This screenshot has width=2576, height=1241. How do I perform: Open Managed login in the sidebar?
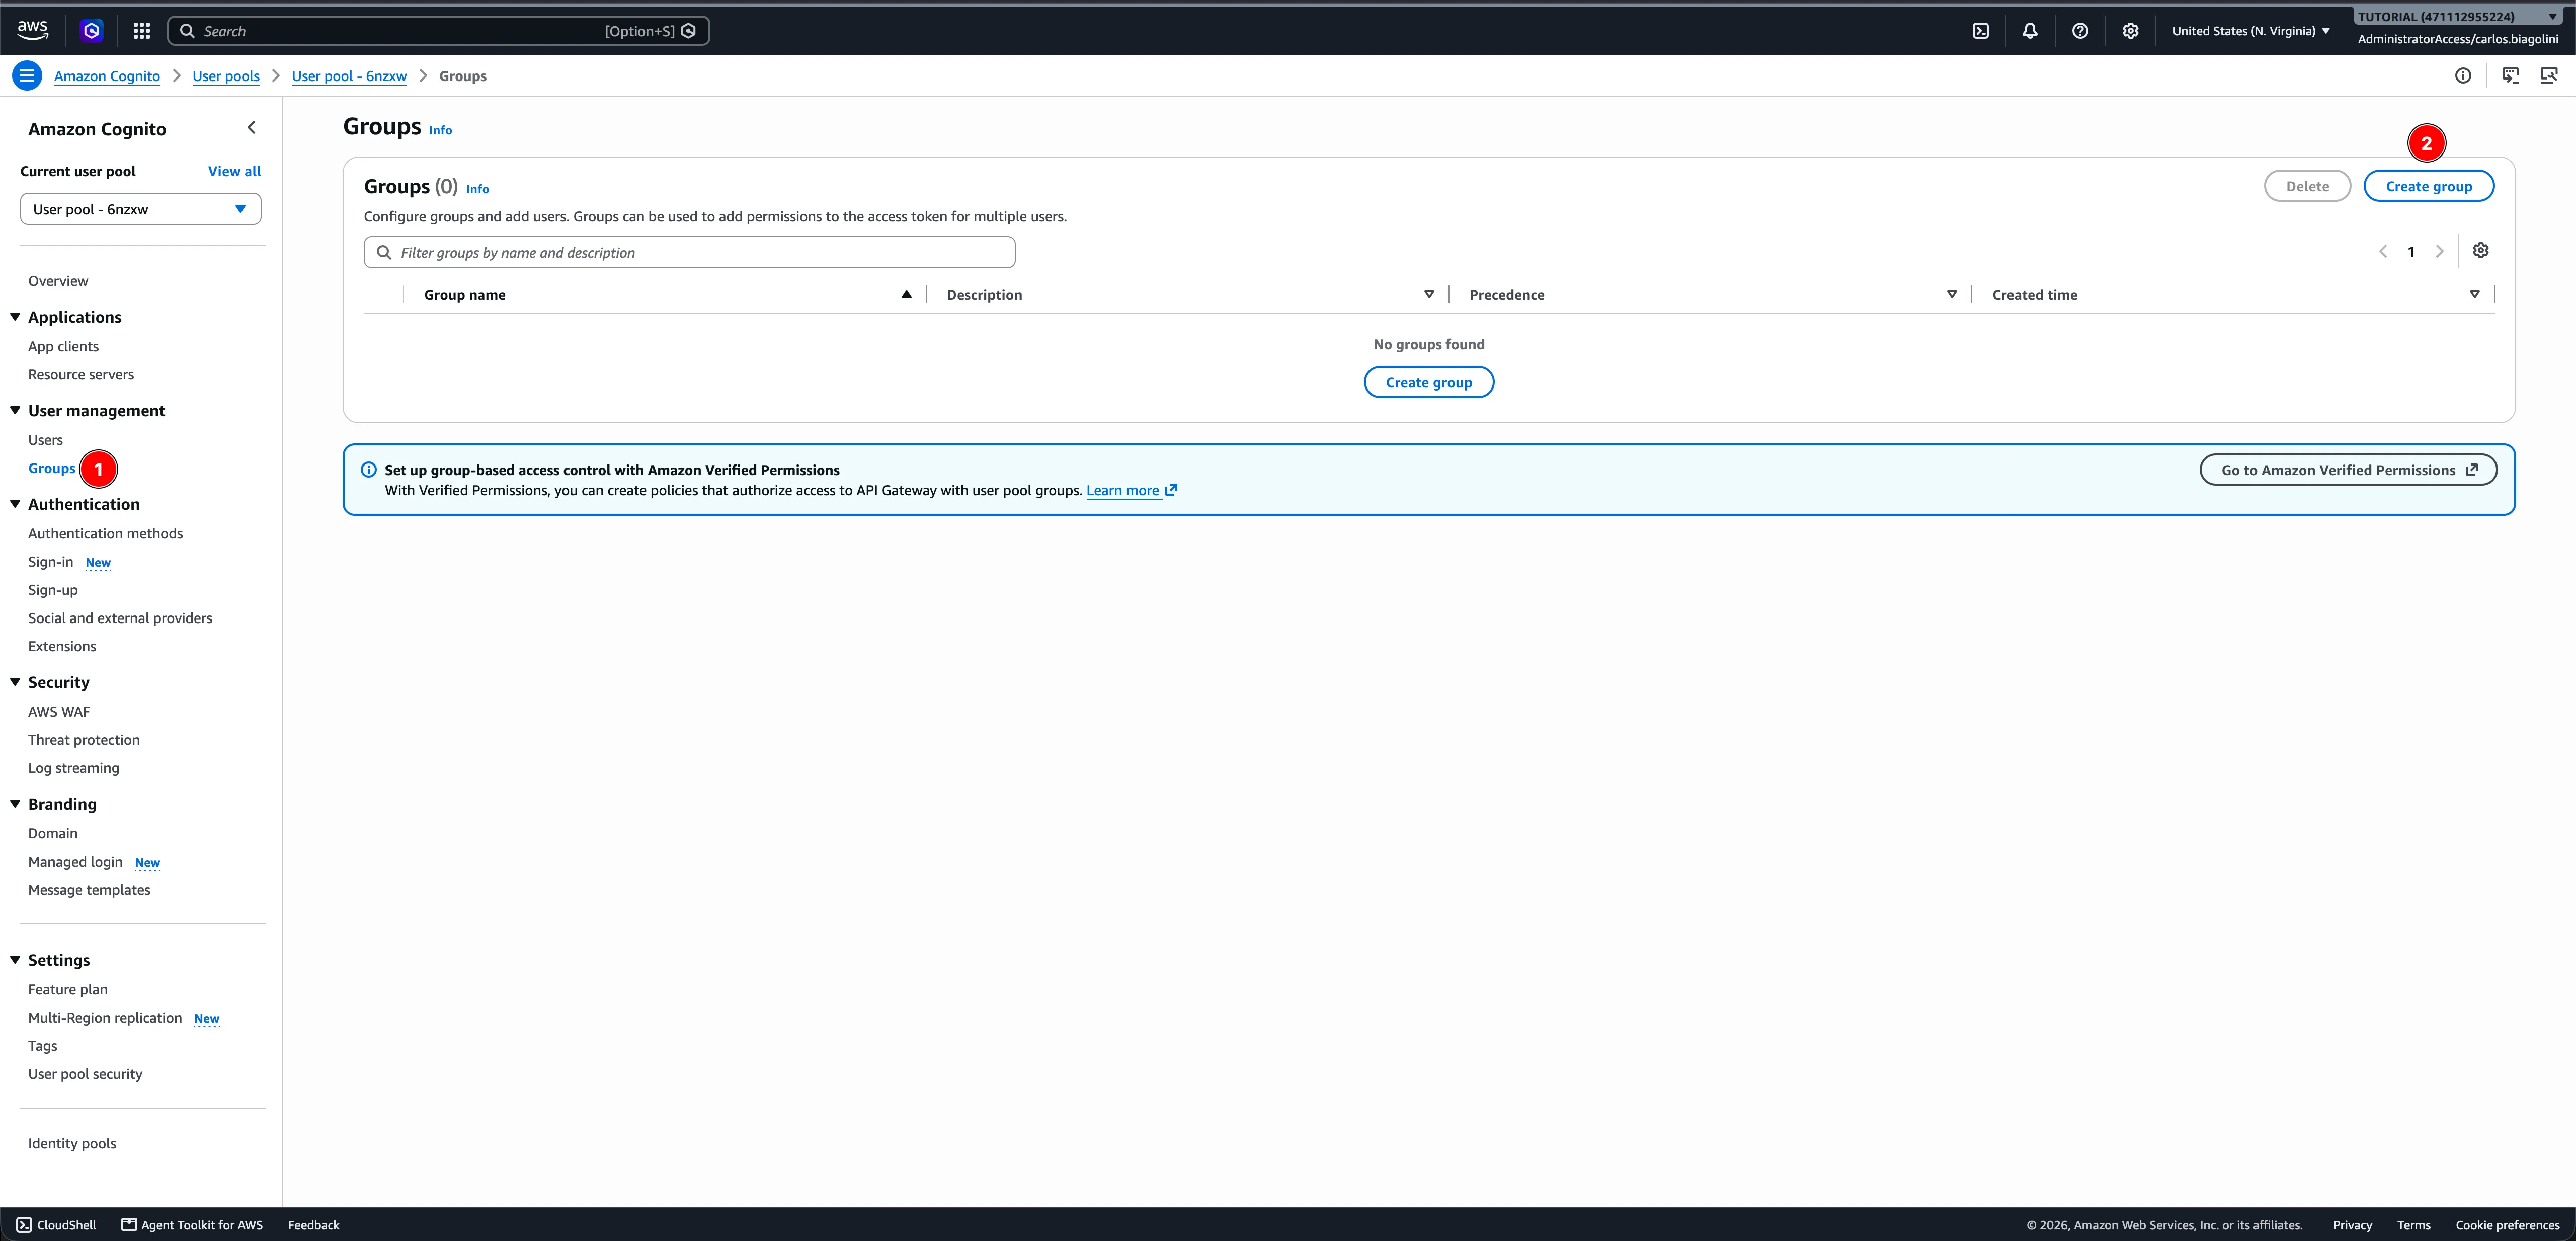tap(75, 861)
